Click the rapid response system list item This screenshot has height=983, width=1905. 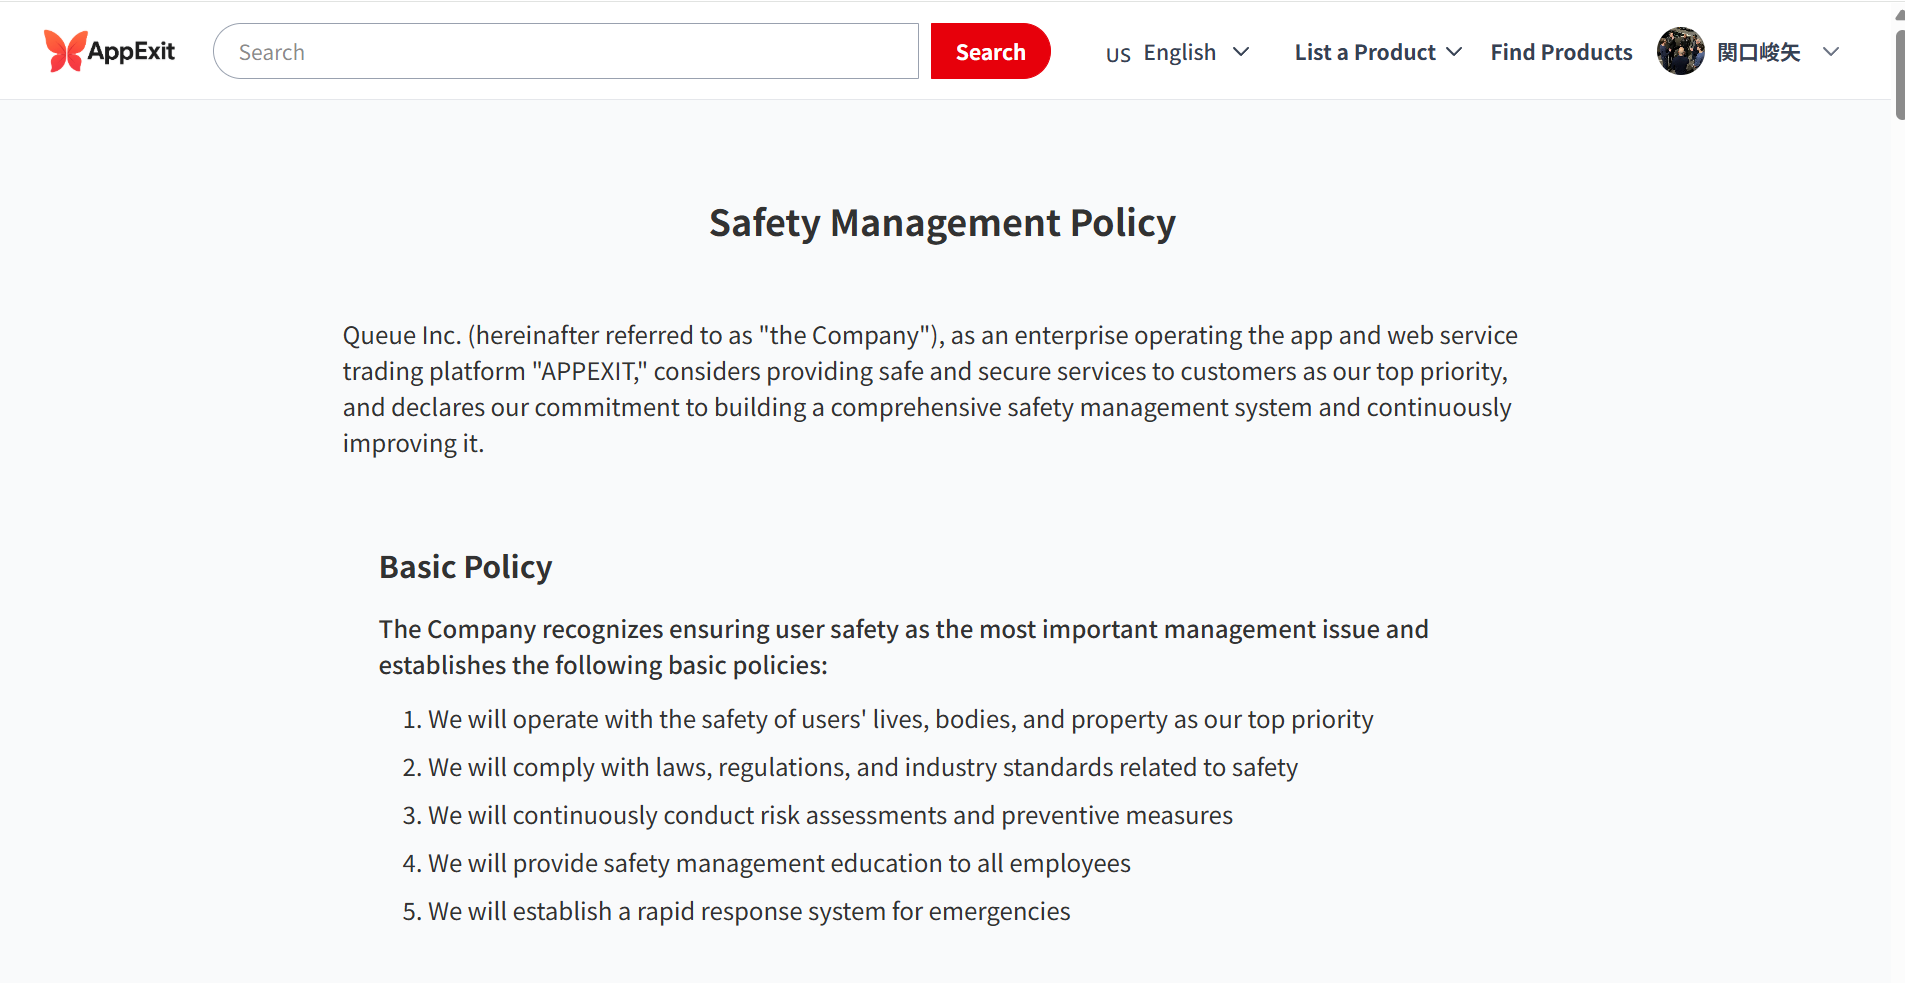pyautogui.click(x=748, y=911)
